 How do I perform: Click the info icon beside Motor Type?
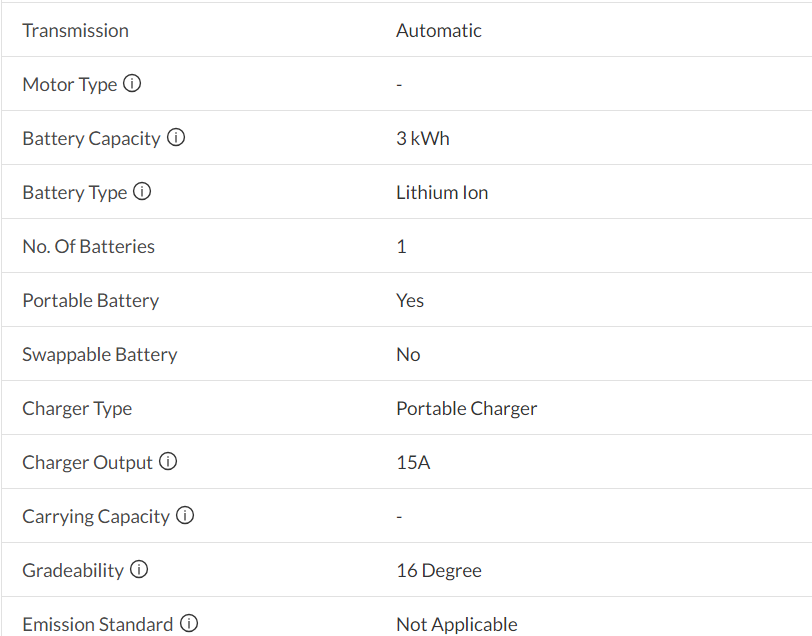coord(132,84)
